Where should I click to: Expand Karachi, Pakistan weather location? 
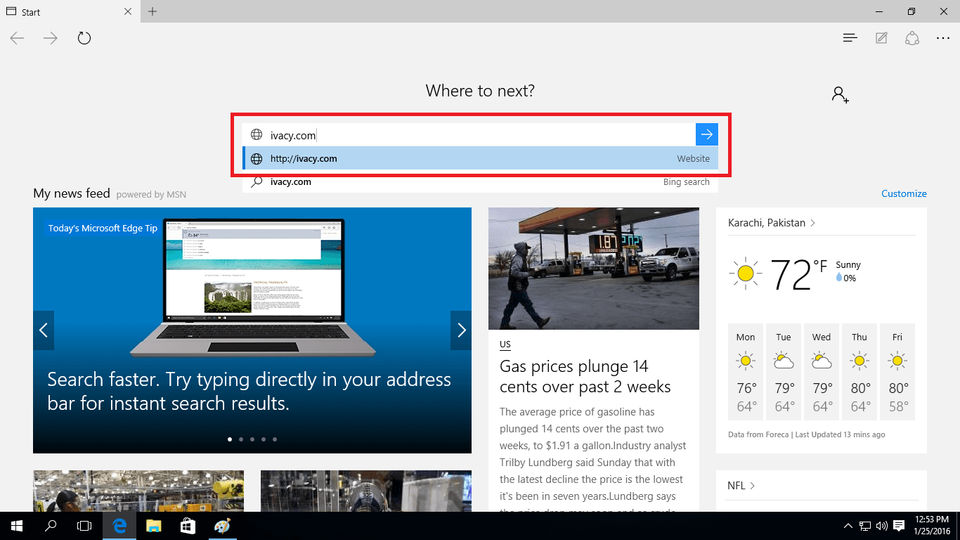[x=771, y=223]
